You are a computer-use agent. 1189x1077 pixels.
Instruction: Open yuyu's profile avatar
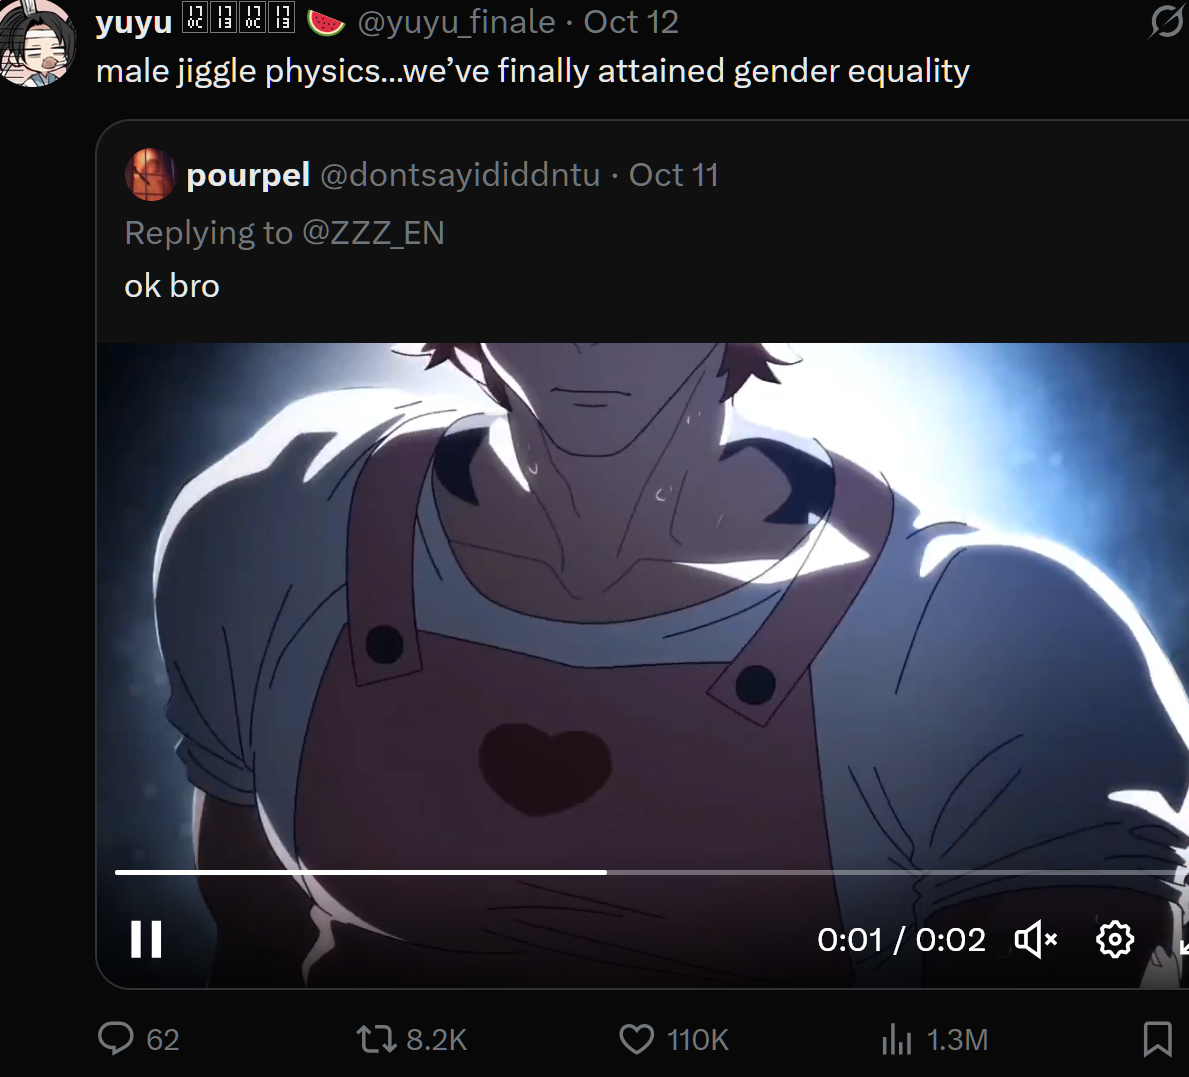(38, 44)
